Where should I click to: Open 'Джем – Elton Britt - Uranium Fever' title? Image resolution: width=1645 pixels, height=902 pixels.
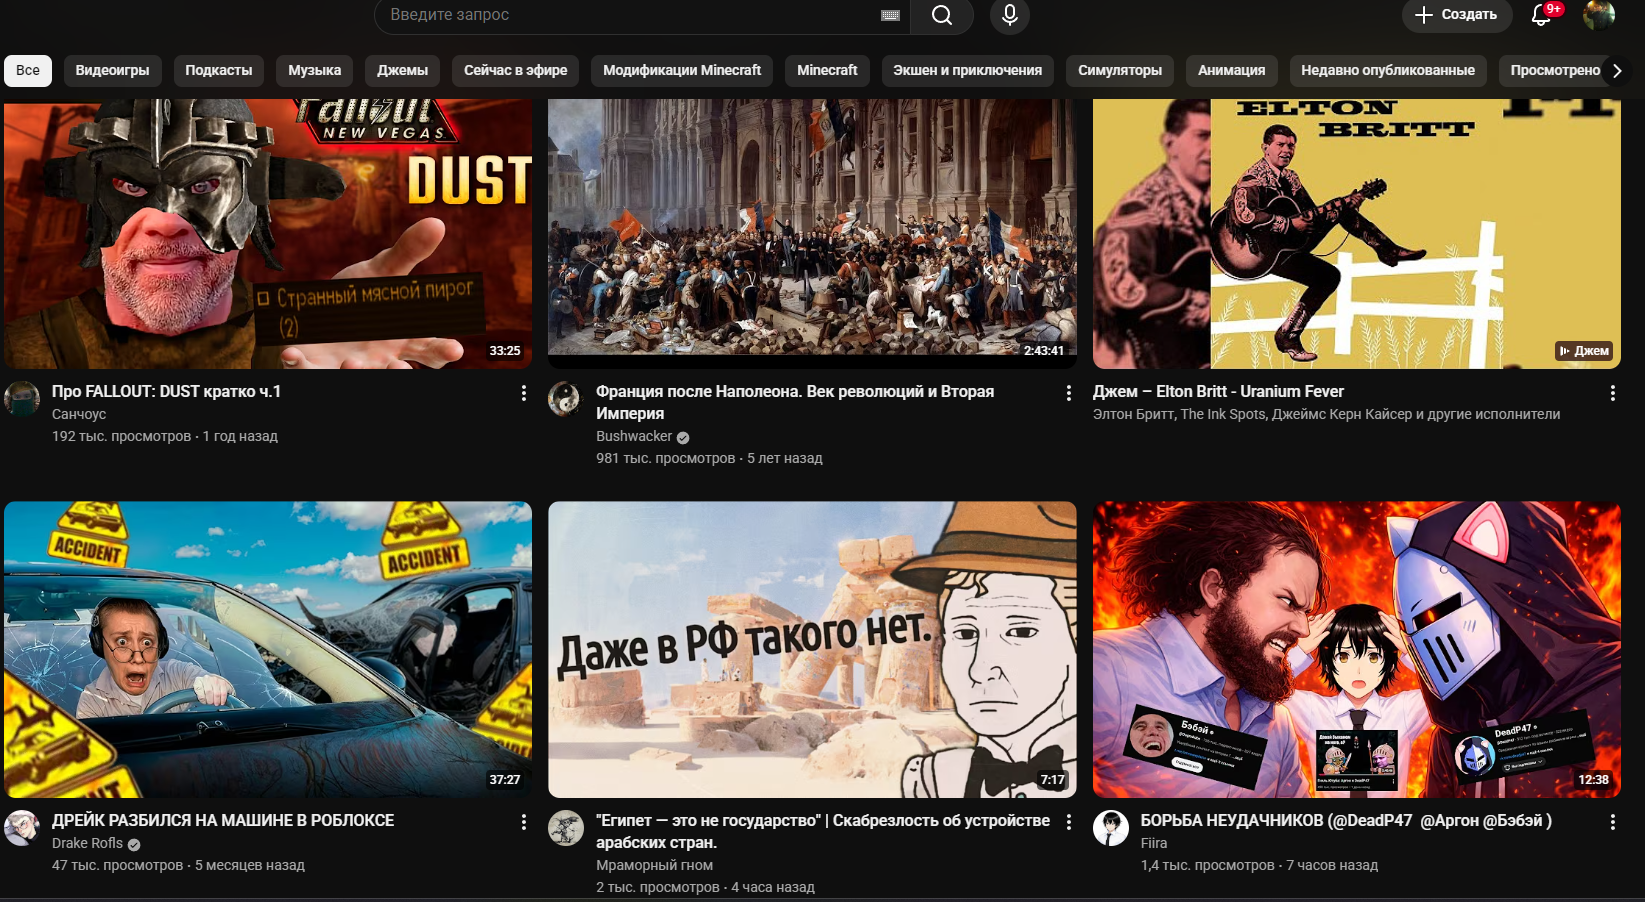point(1218,392)
